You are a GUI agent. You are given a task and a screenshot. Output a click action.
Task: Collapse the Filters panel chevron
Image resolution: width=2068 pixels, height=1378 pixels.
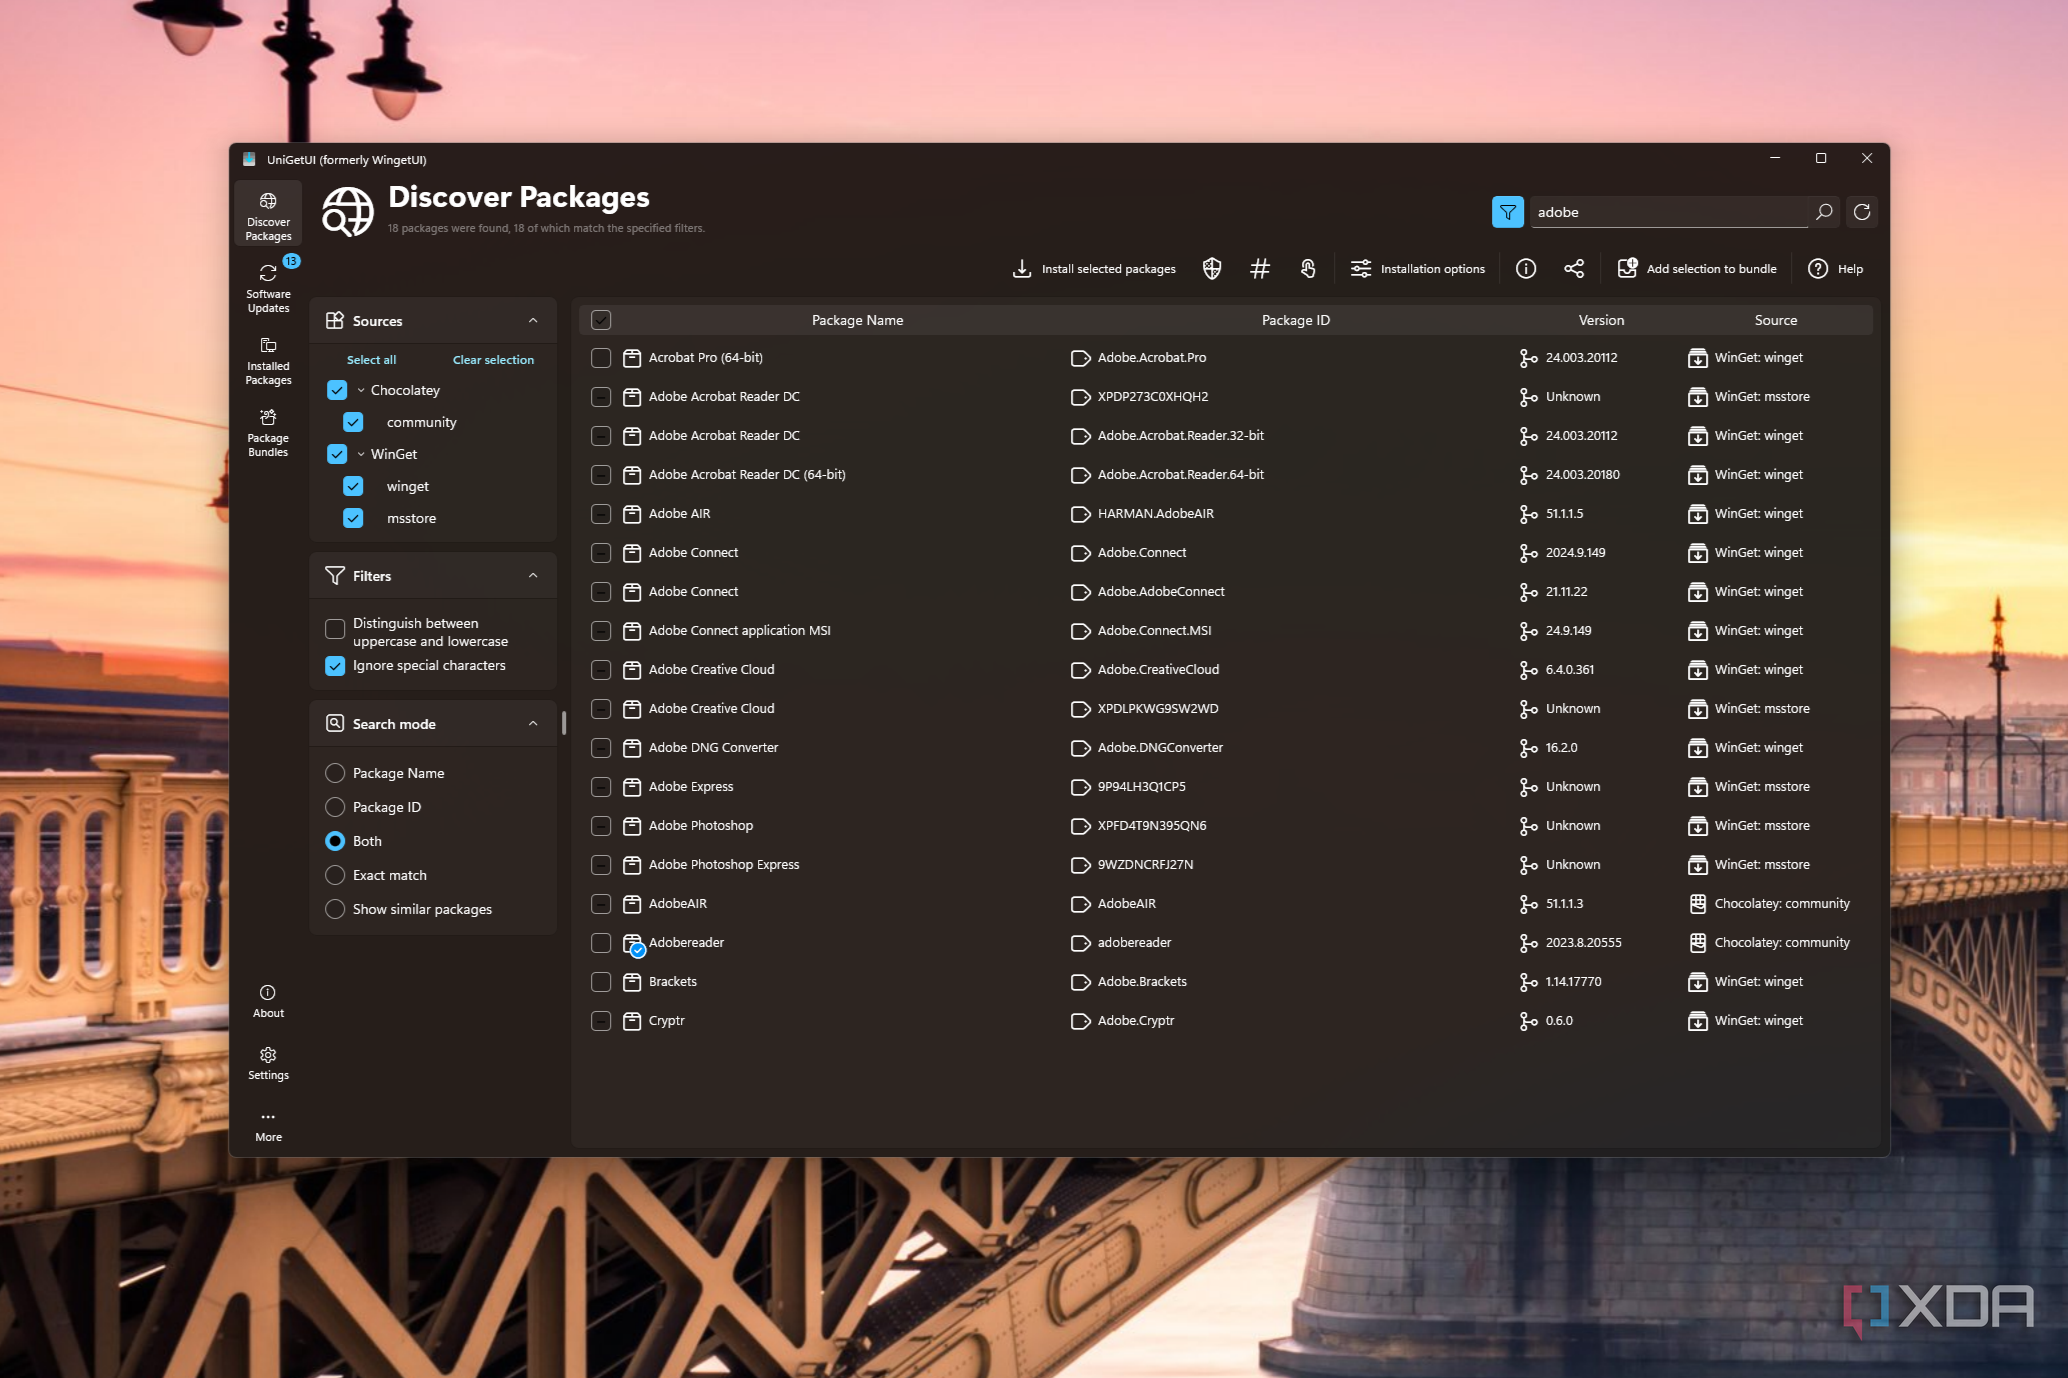[x=533, y=576]
